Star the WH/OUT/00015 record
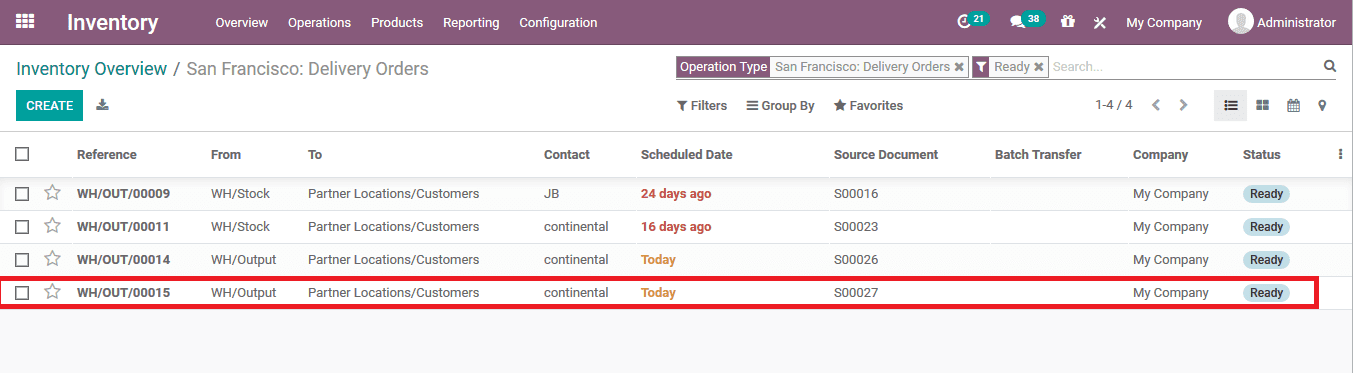The height and width of the screenshot is (373, 1353). coord(52,292)
